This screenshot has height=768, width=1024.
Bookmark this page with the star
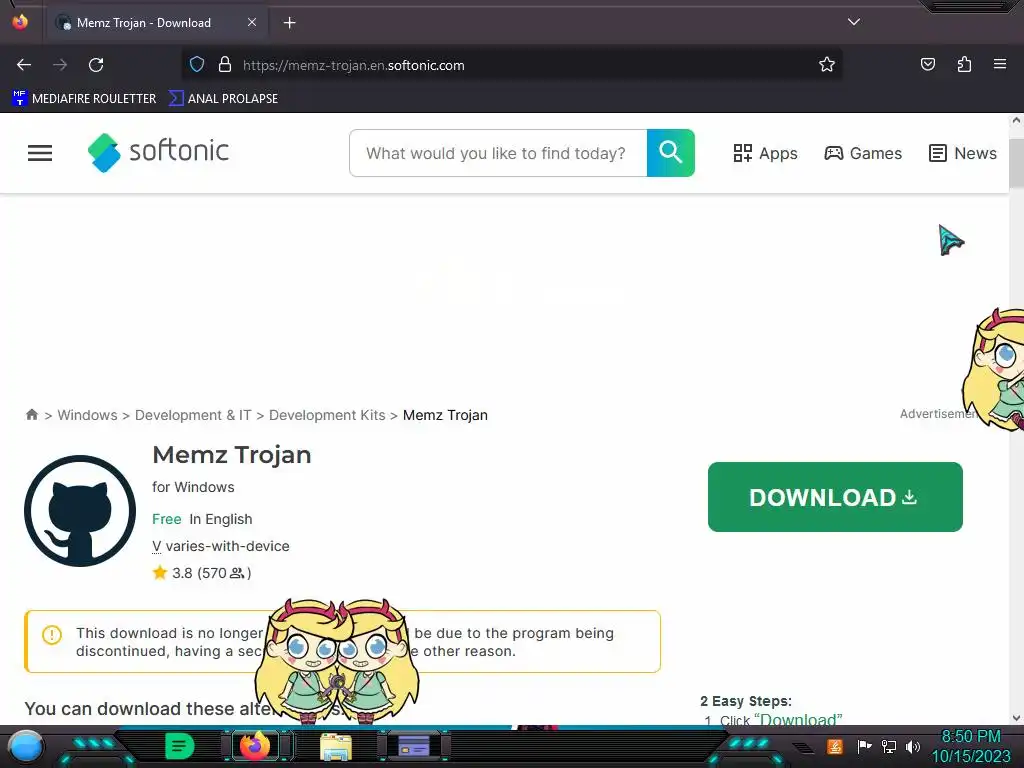click(x=827, y=65)
